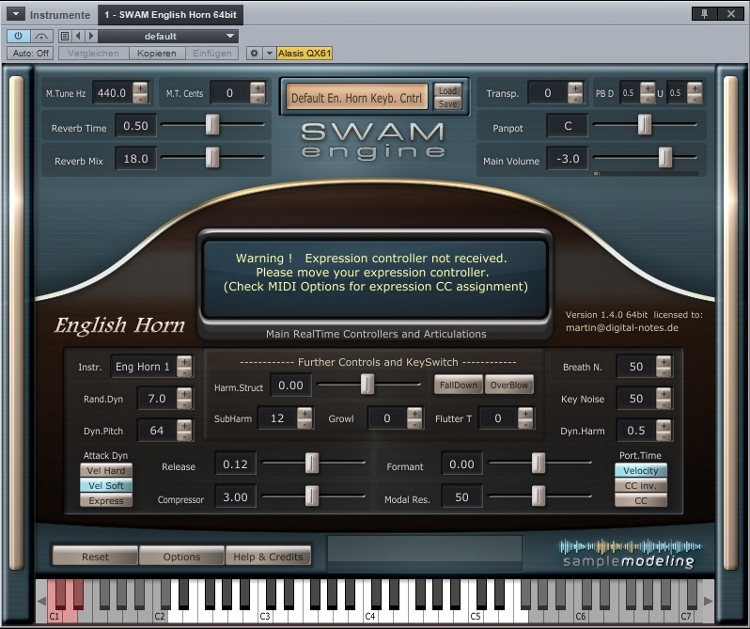The width and height of the screenshot is (750, 629).
Task: Click the C4 key on virtual keyboard
Action: click(371, 614)
